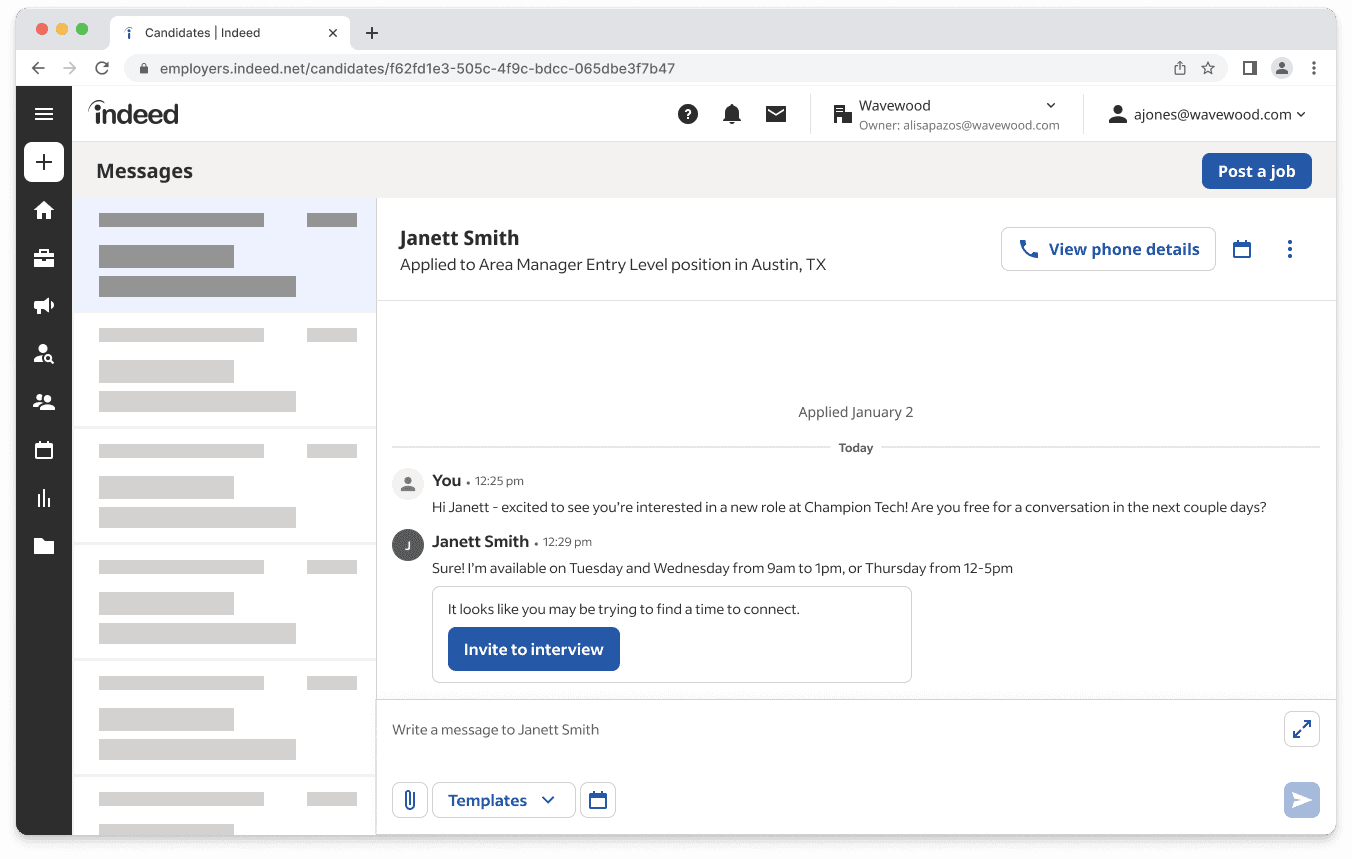Open the Chrome three-dot menu
The image size is (1352, 859).
(1314, 68)
